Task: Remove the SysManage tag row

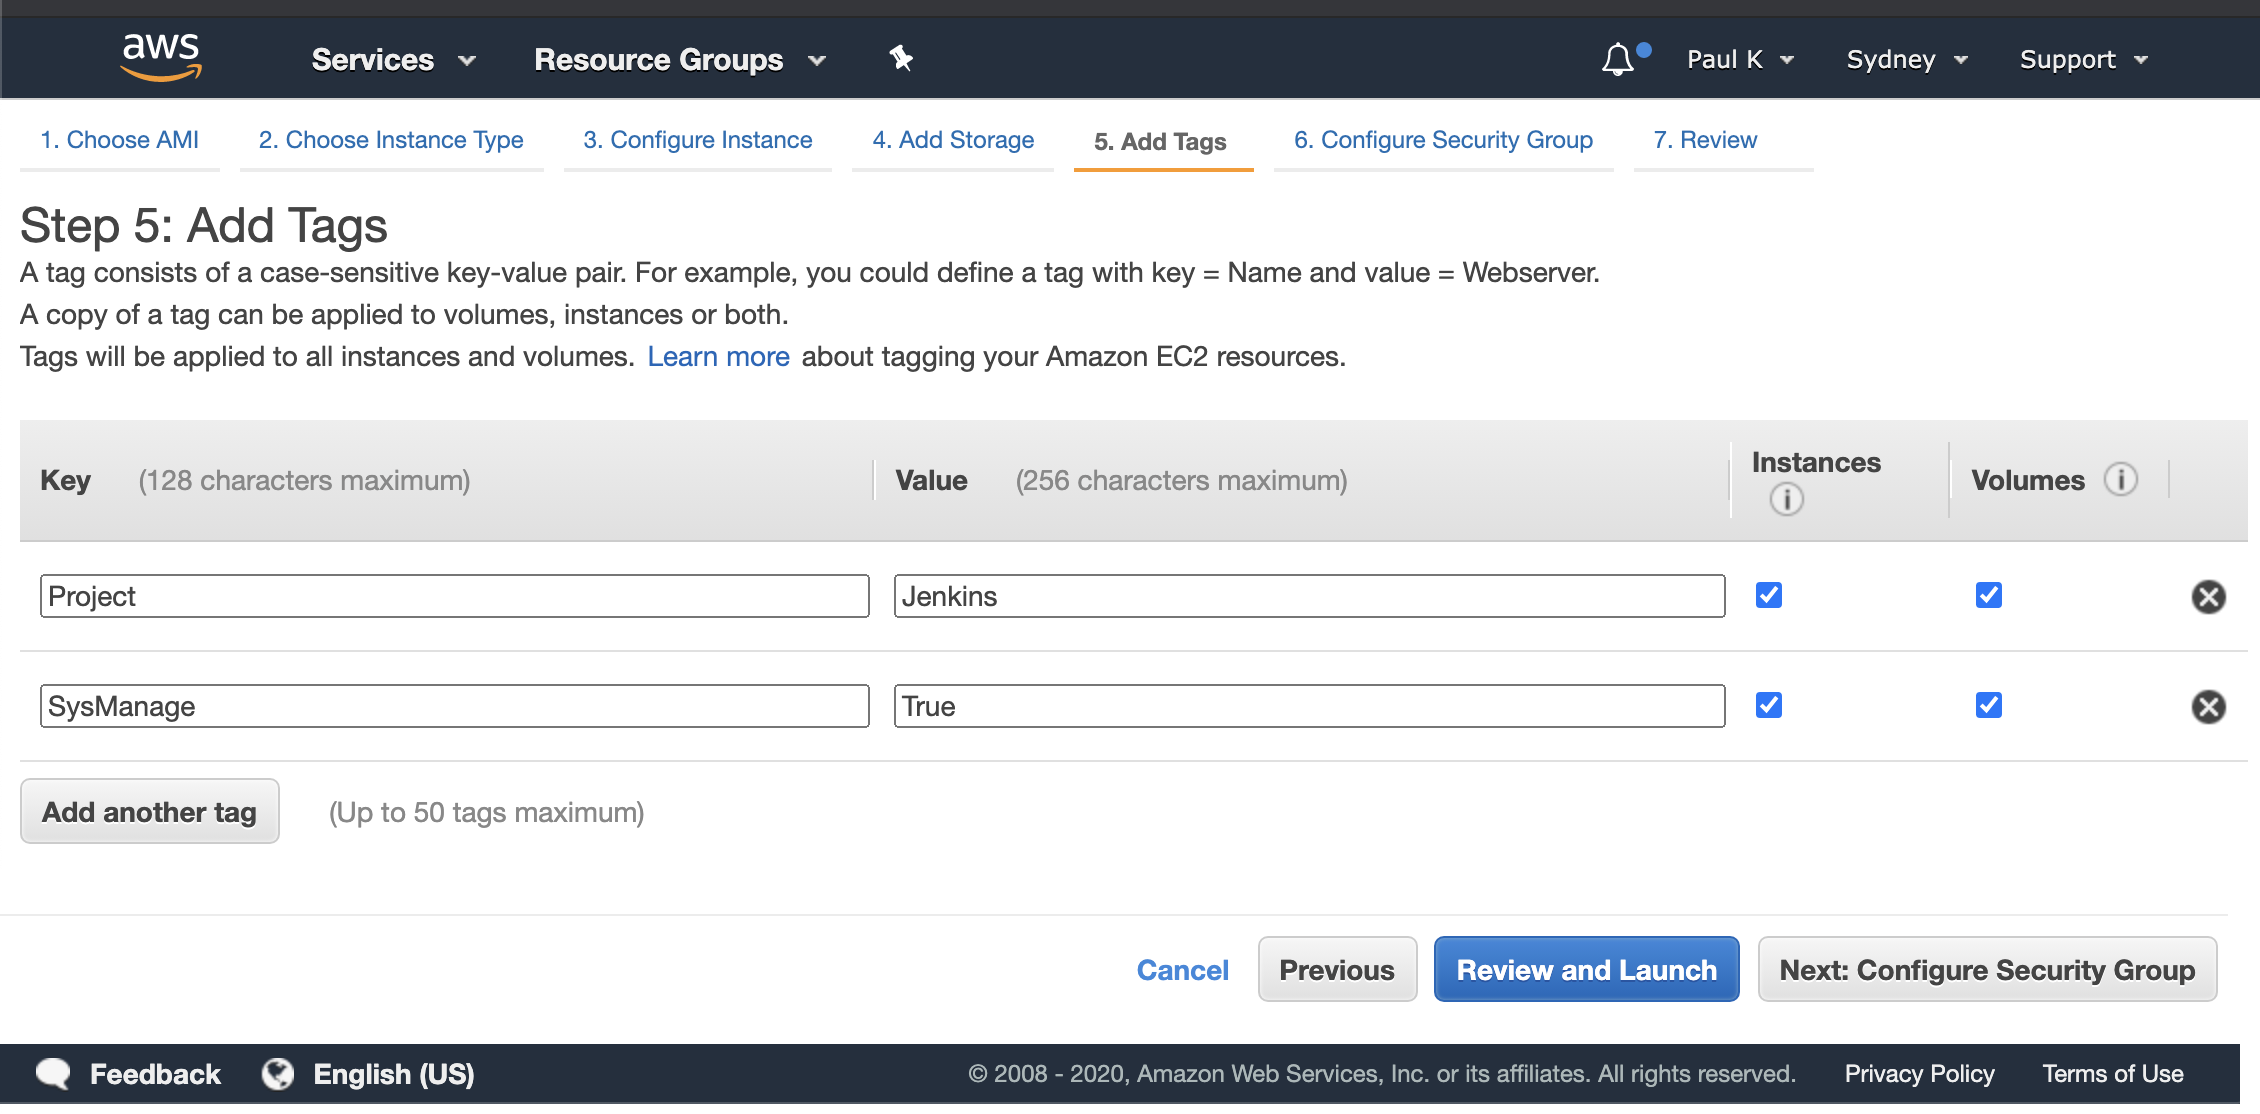Action: [2208, 707]
